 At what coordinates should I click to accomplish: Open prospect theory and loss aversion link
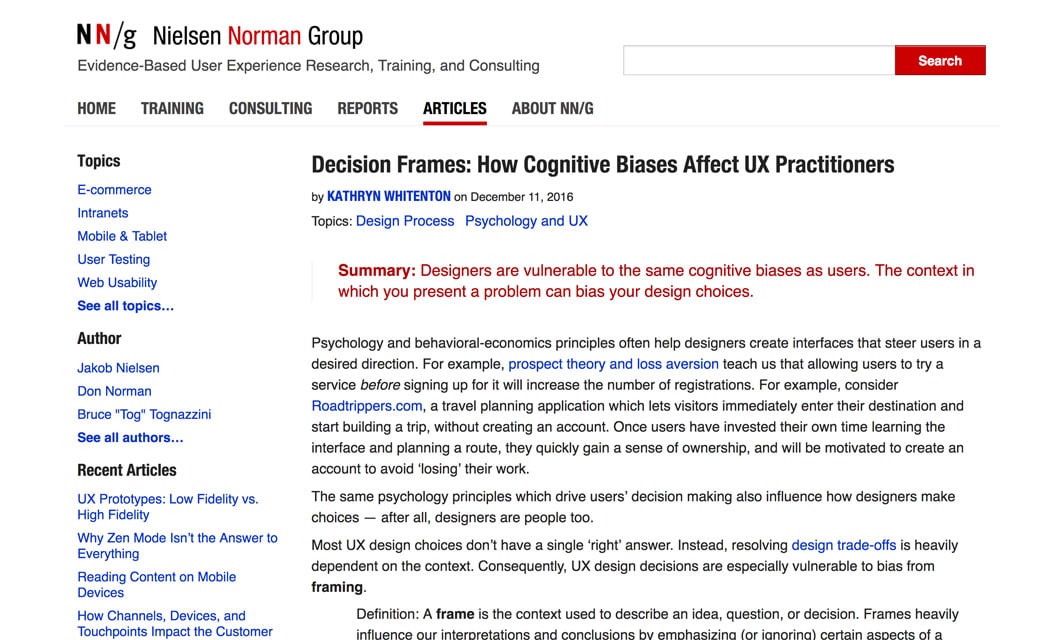tap(613, 364)
